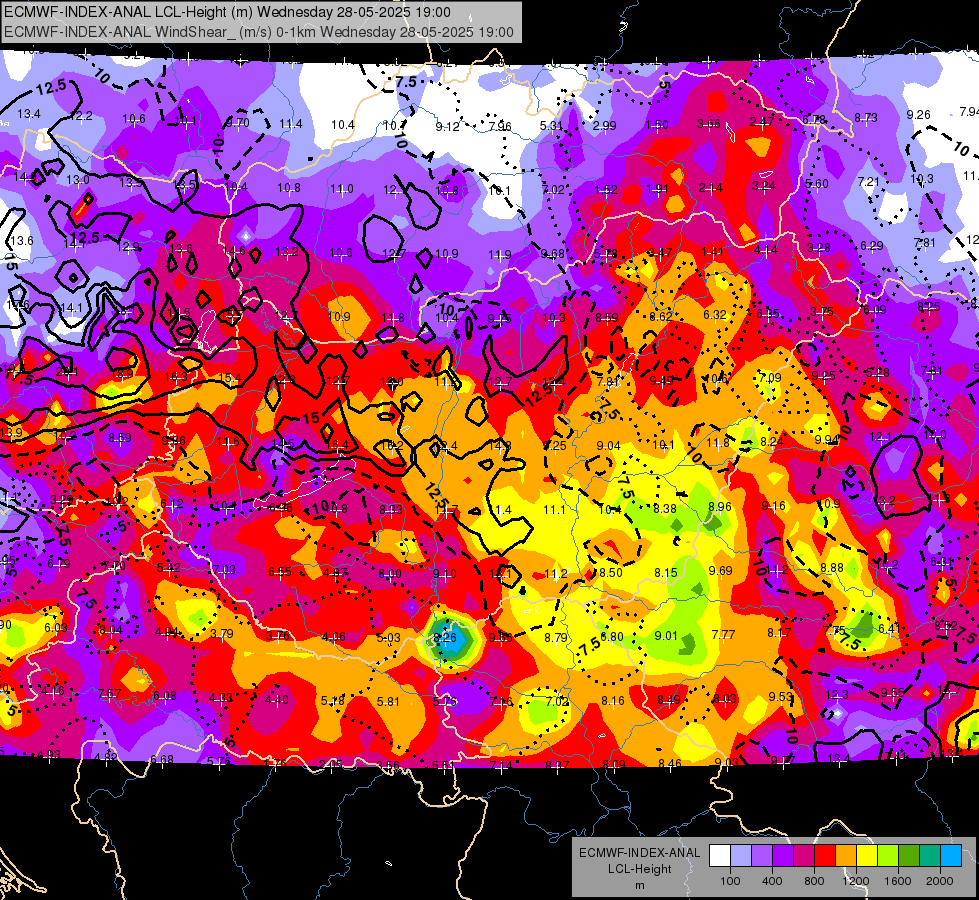979x900 pixels.
Task: Click the grid value 5.31
Action: click(x=552, y=126)
